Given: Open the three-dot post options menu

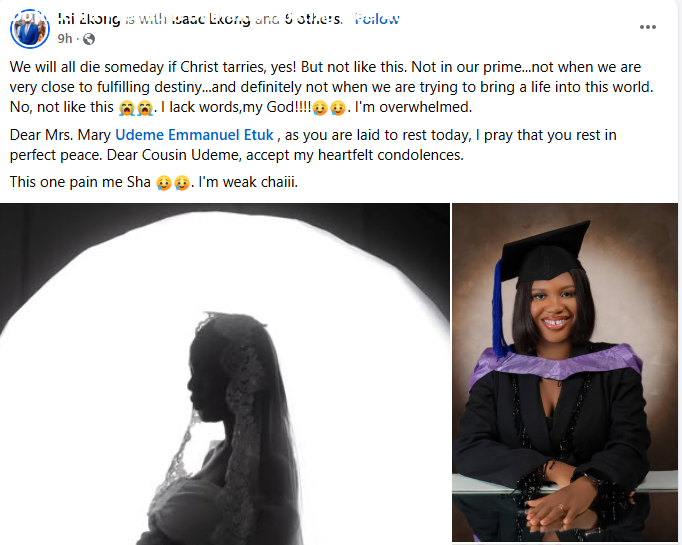Looking at the screenshot, I should (x=647, y=27).
